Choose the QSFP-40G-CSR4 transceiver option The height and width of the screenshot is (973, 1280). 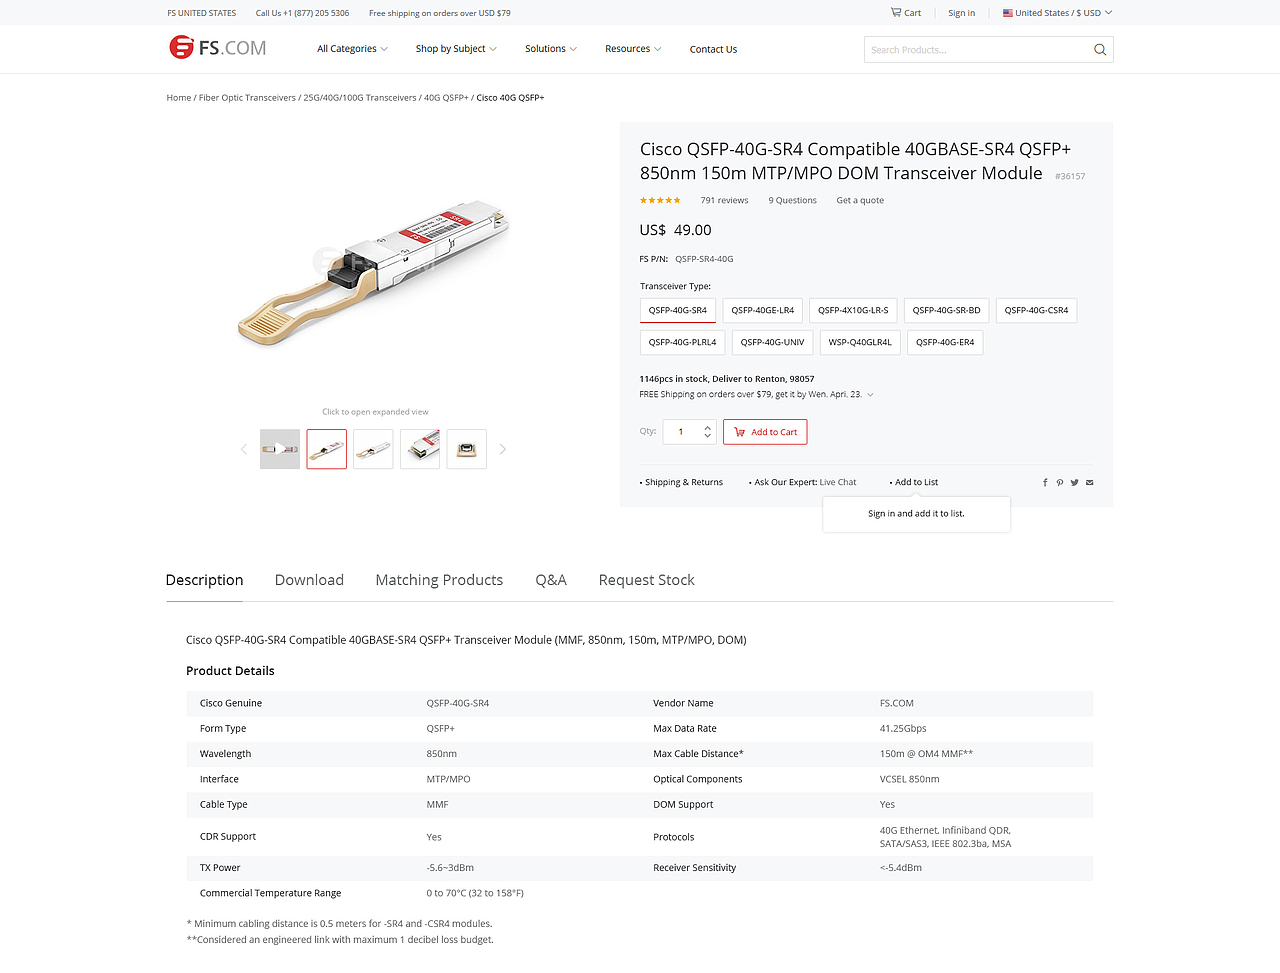tap(1036, 311)
